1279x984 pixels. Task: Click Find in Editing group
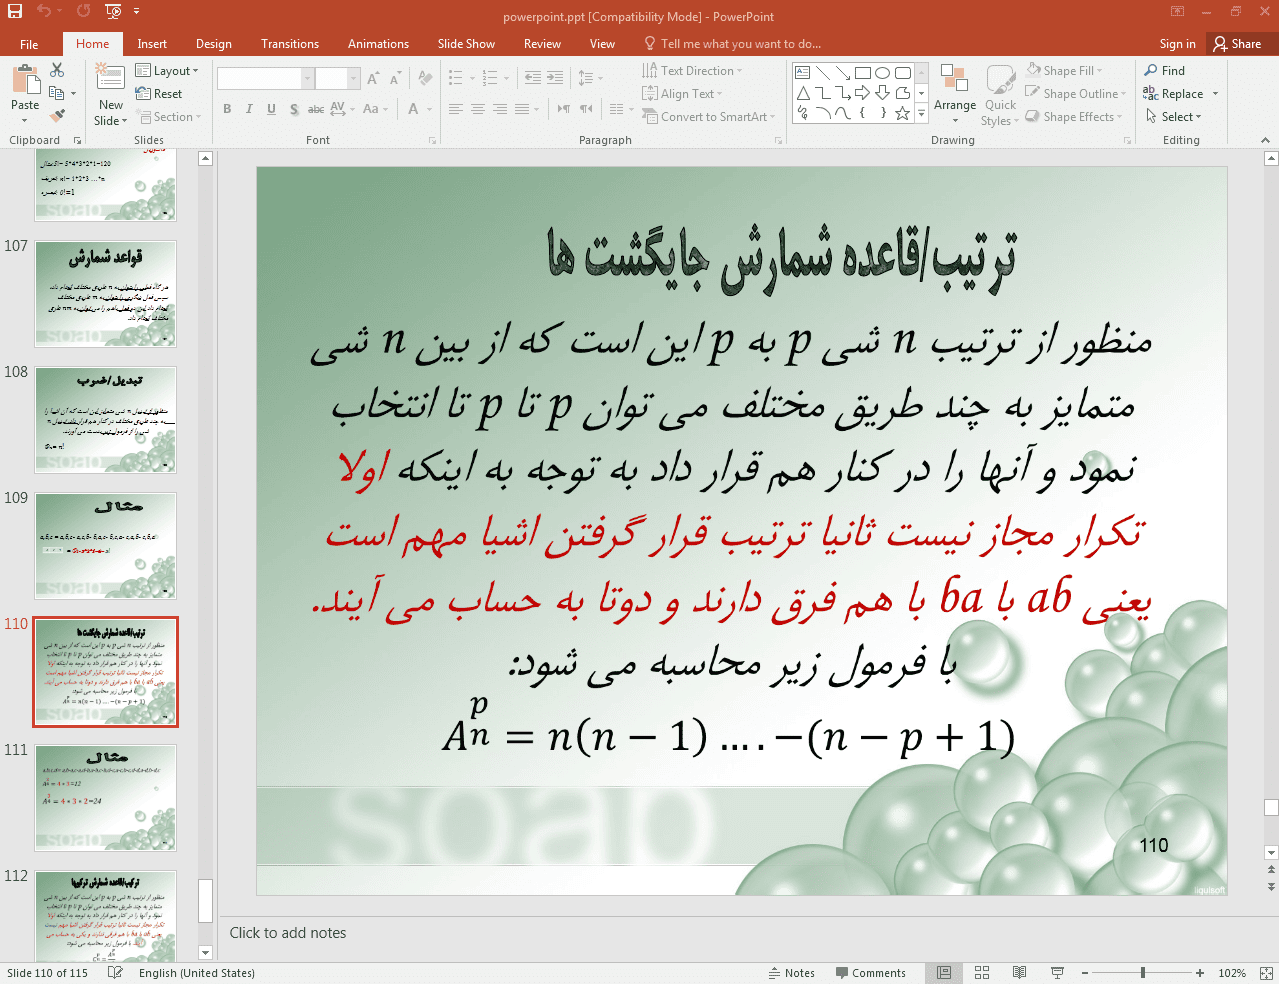pyautogui.click(x=1165, y=71)
